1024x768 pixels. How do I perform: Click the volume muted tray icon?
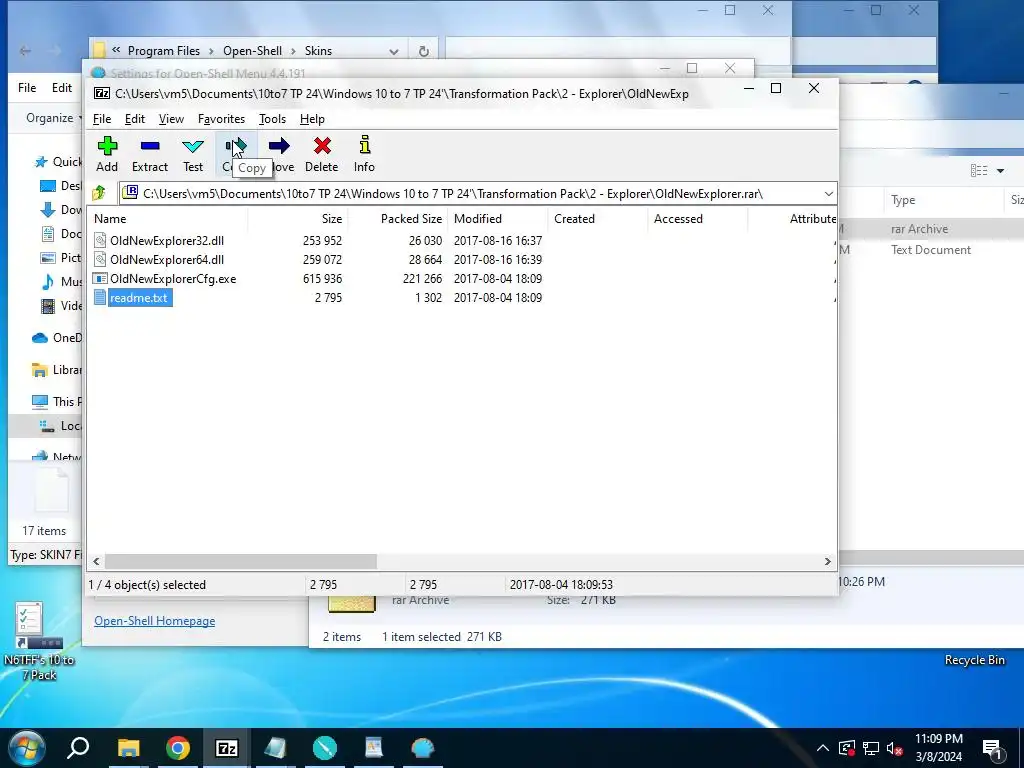tap(894, 748)
